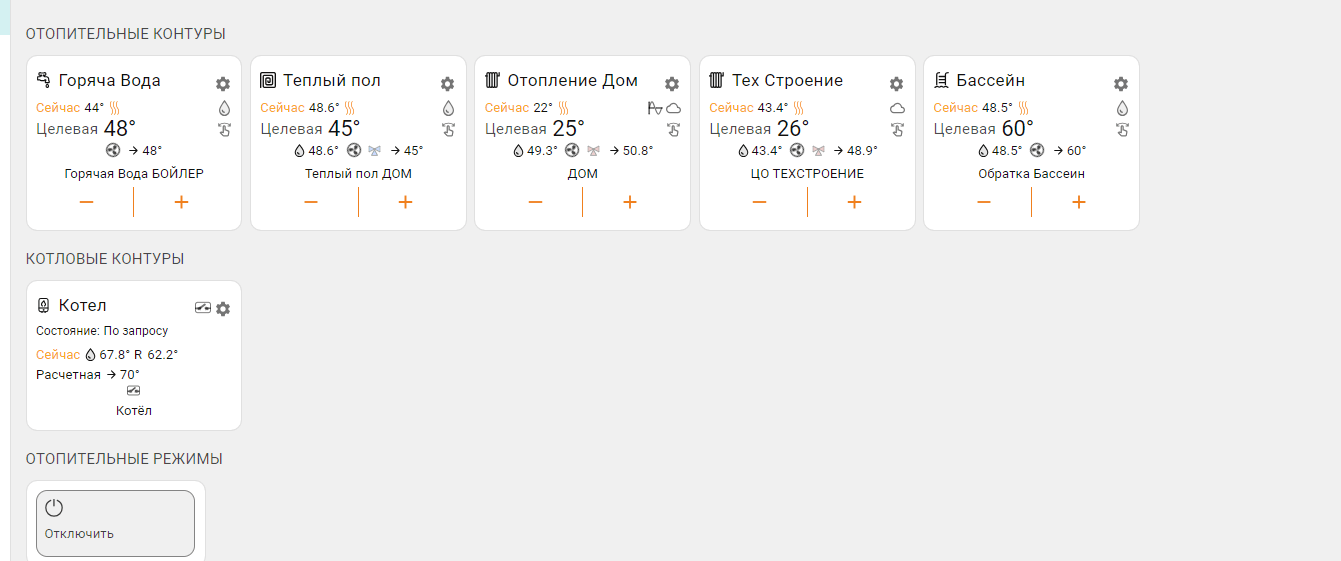Open Бассейн circuit settings gear
Screen dimensions: 1341x561
tap(1121, 84)
